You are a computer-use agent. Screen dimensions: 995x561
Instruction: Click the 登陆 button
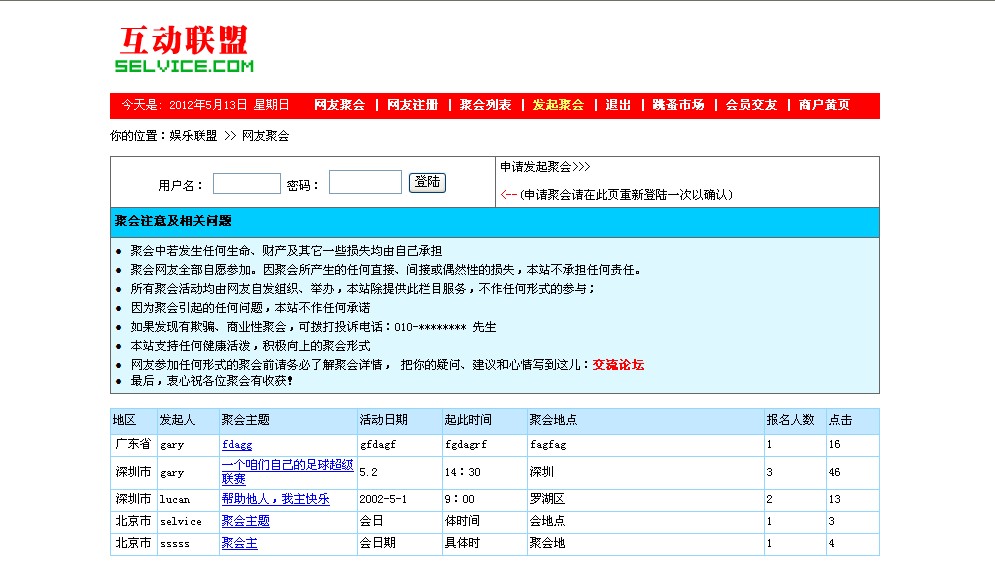(x=427, y=183)
